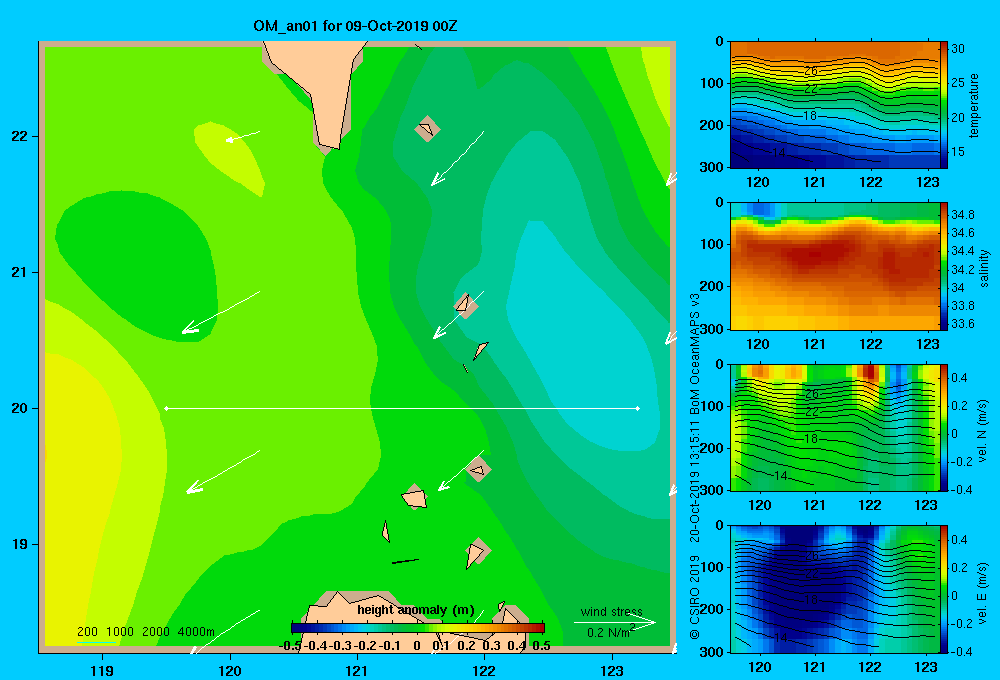
Task: Click depth label "100" on temperature plot
Action: [711, 83]
